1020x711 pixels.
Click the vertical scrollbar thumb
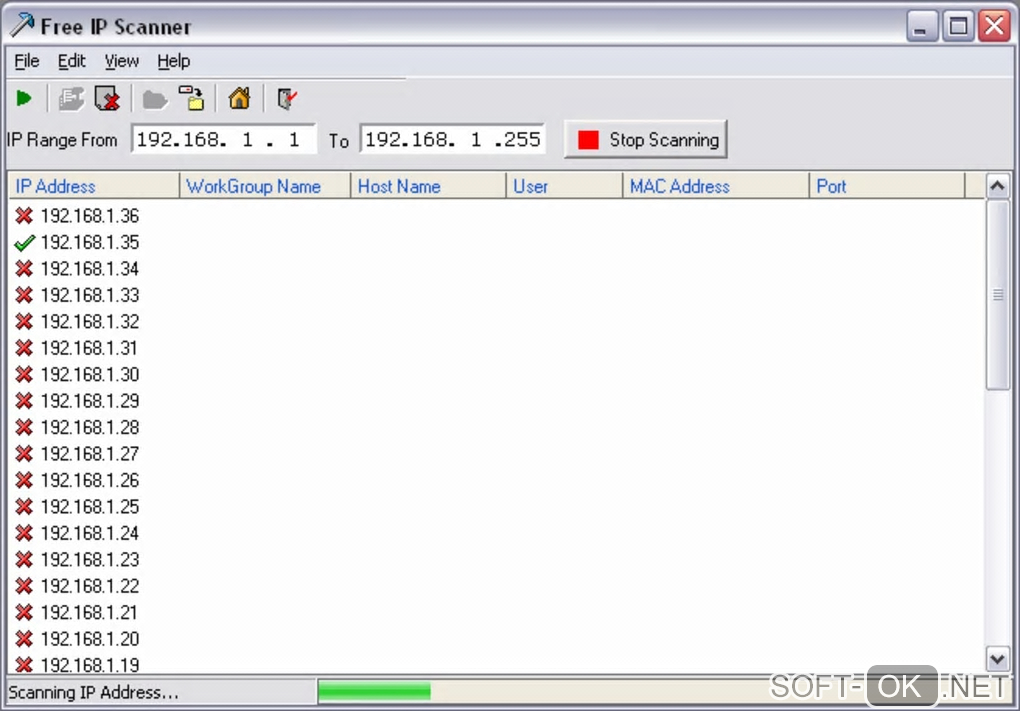[x=997, y=295]
